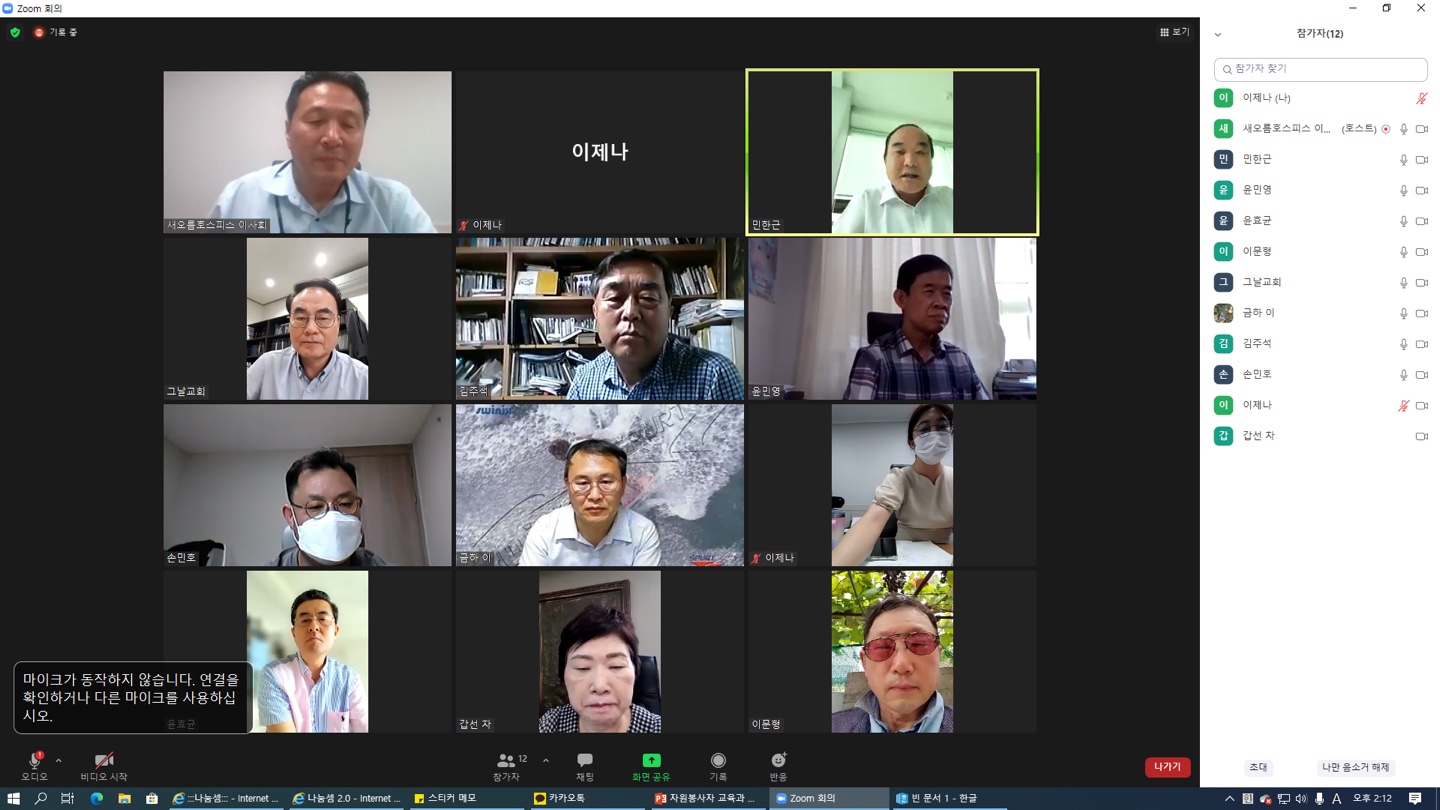Unmute 이제나 (나) with the red muted mic icon
The height and width of the screenshot is (810, 1440).
1421,98
